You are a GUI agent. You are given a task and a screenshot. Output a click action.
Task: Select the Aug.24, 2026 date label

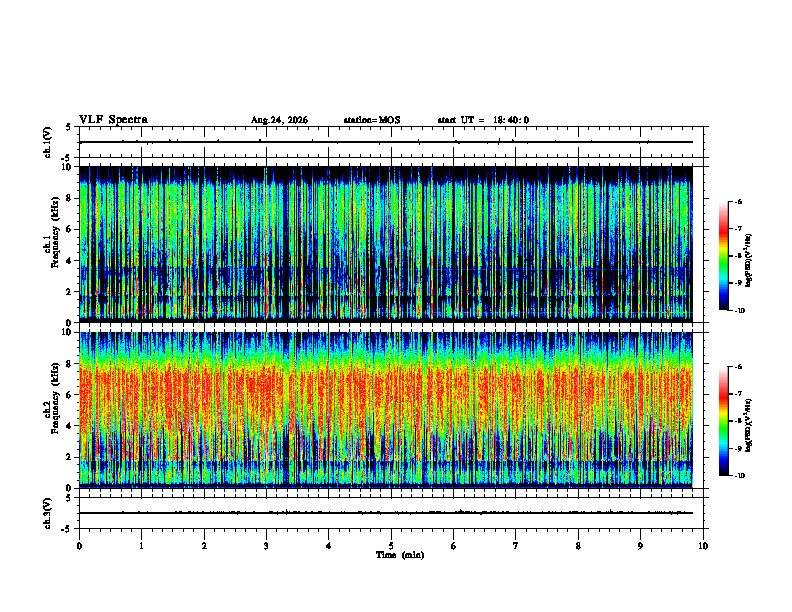pyautogui.click(x=279, y=120)
